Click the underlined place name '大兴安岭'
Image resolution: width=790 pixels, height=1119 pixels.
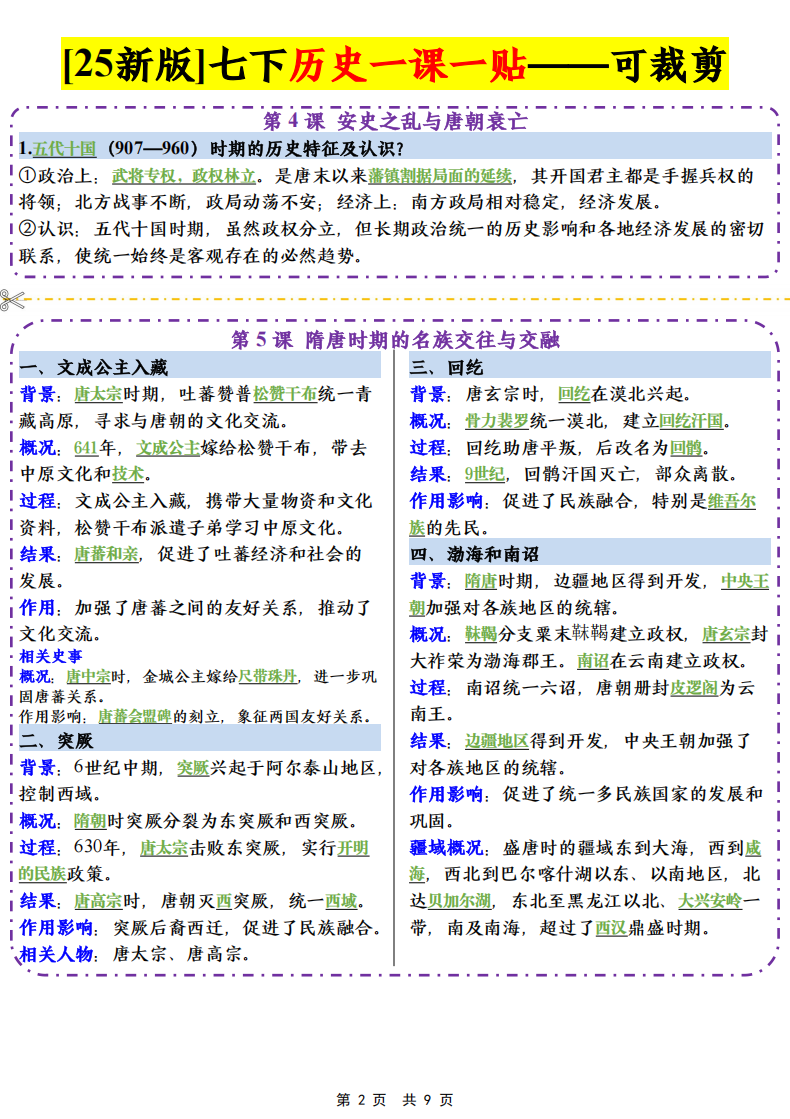click(710, 901)
